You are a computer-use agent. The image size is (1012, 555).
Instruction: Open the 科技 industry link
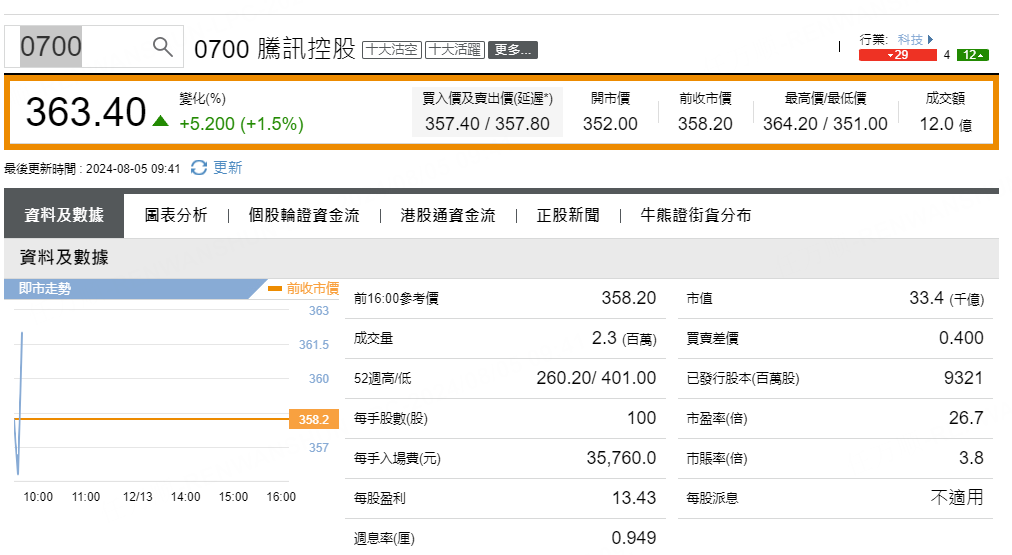pos(910,39)
